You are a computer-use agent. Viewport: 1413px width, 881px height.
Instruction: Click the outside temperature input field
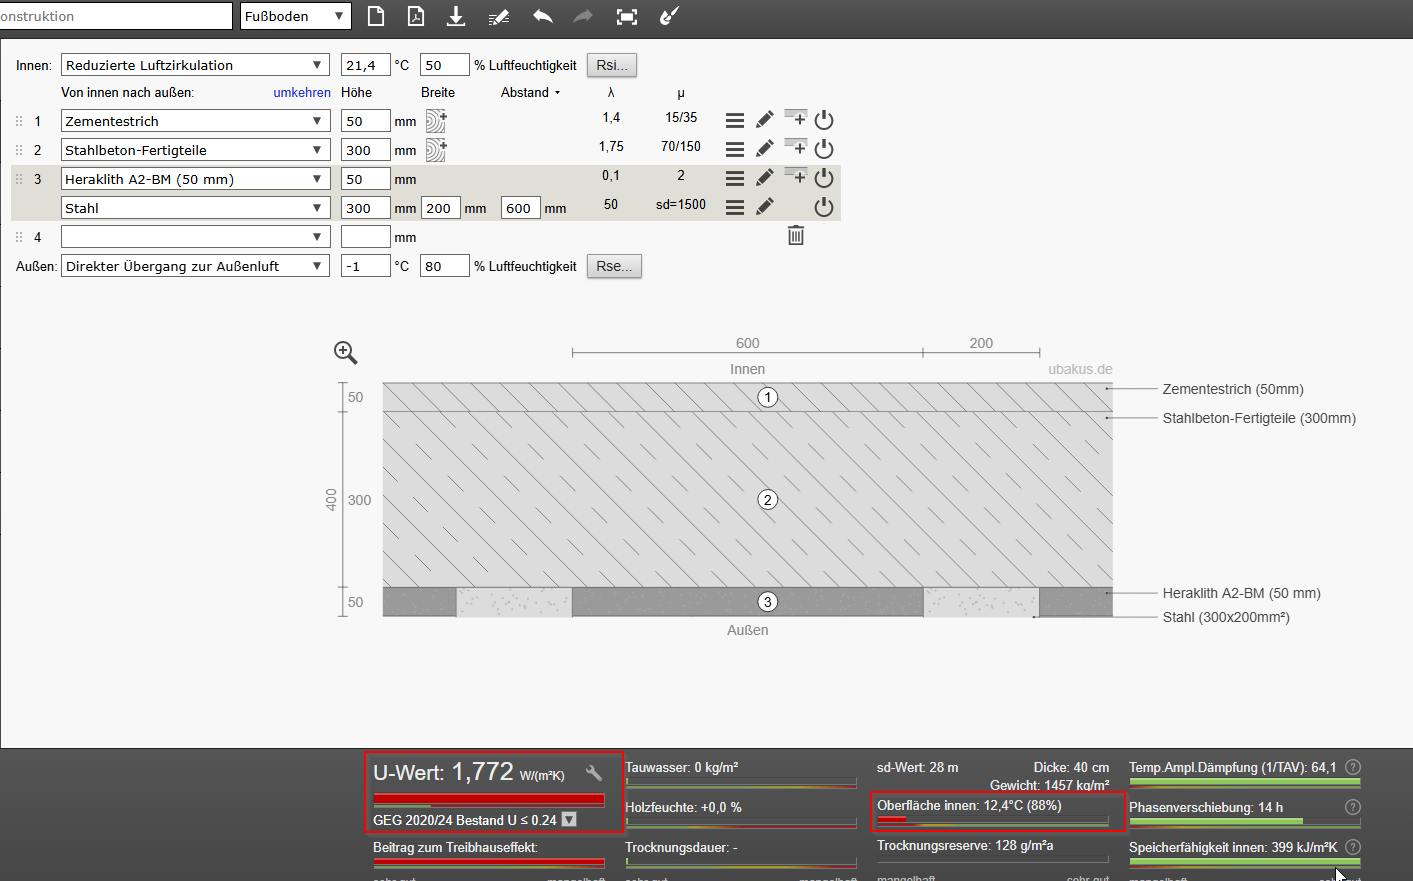pyautogui.click(x=365, y=266)
